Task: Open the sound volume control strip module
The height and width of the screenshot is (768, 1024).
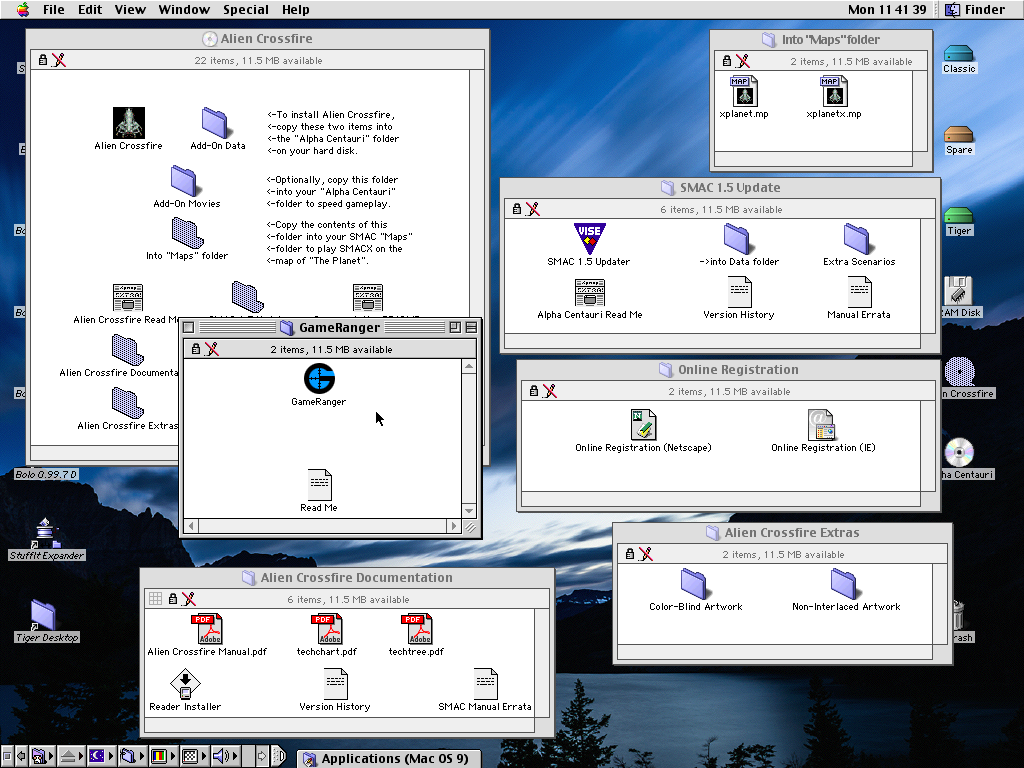Action: click(x=223, y=757)
